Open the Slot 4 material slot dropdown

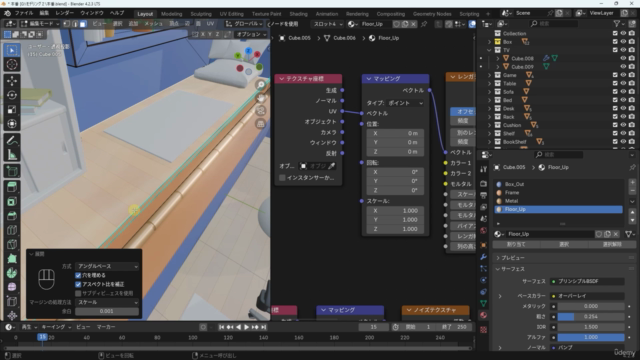(328, 24)
